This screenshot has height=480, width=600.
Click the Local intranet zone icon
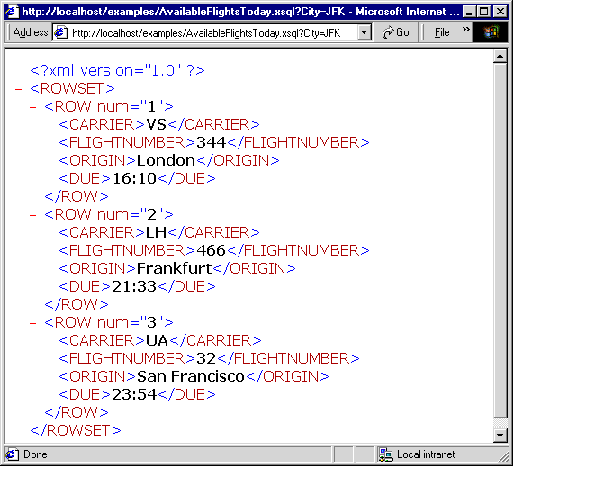tap(386, 454)
